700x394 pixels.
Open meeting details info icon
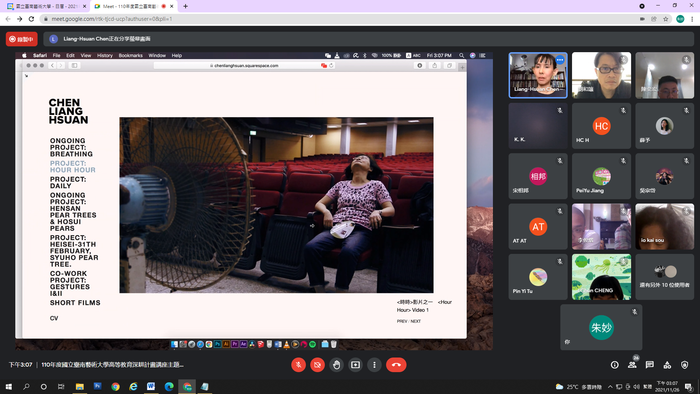[x=615, y=365]
